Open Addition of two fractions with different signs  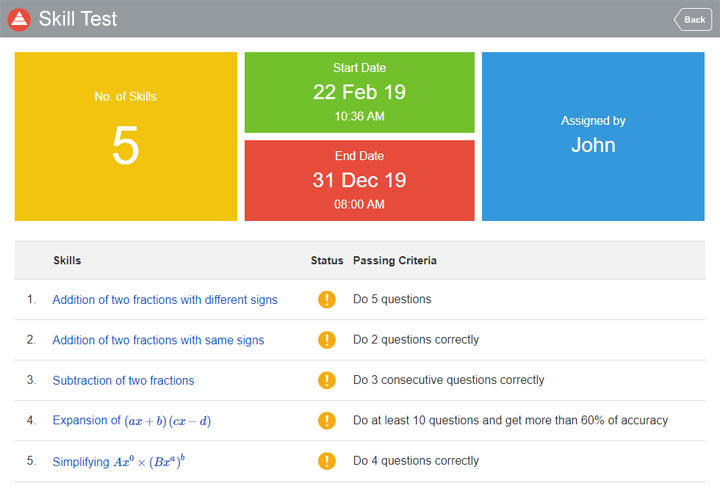(x=165, y=300)
